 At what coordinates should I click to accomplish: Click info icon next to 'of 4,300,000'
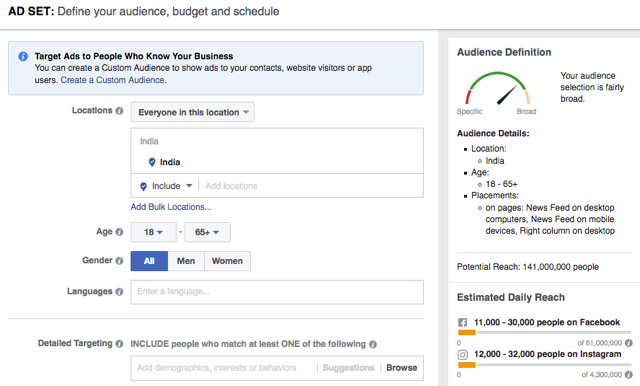[629, 375]
